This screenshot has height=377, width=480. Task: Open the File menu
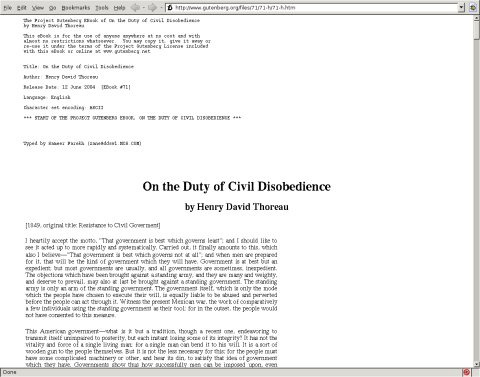[7, 7]
